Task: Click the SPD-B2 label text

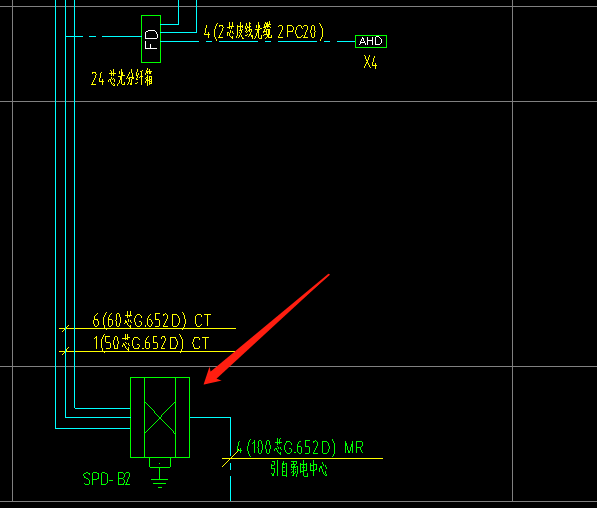Action: (x=107, y=479)
